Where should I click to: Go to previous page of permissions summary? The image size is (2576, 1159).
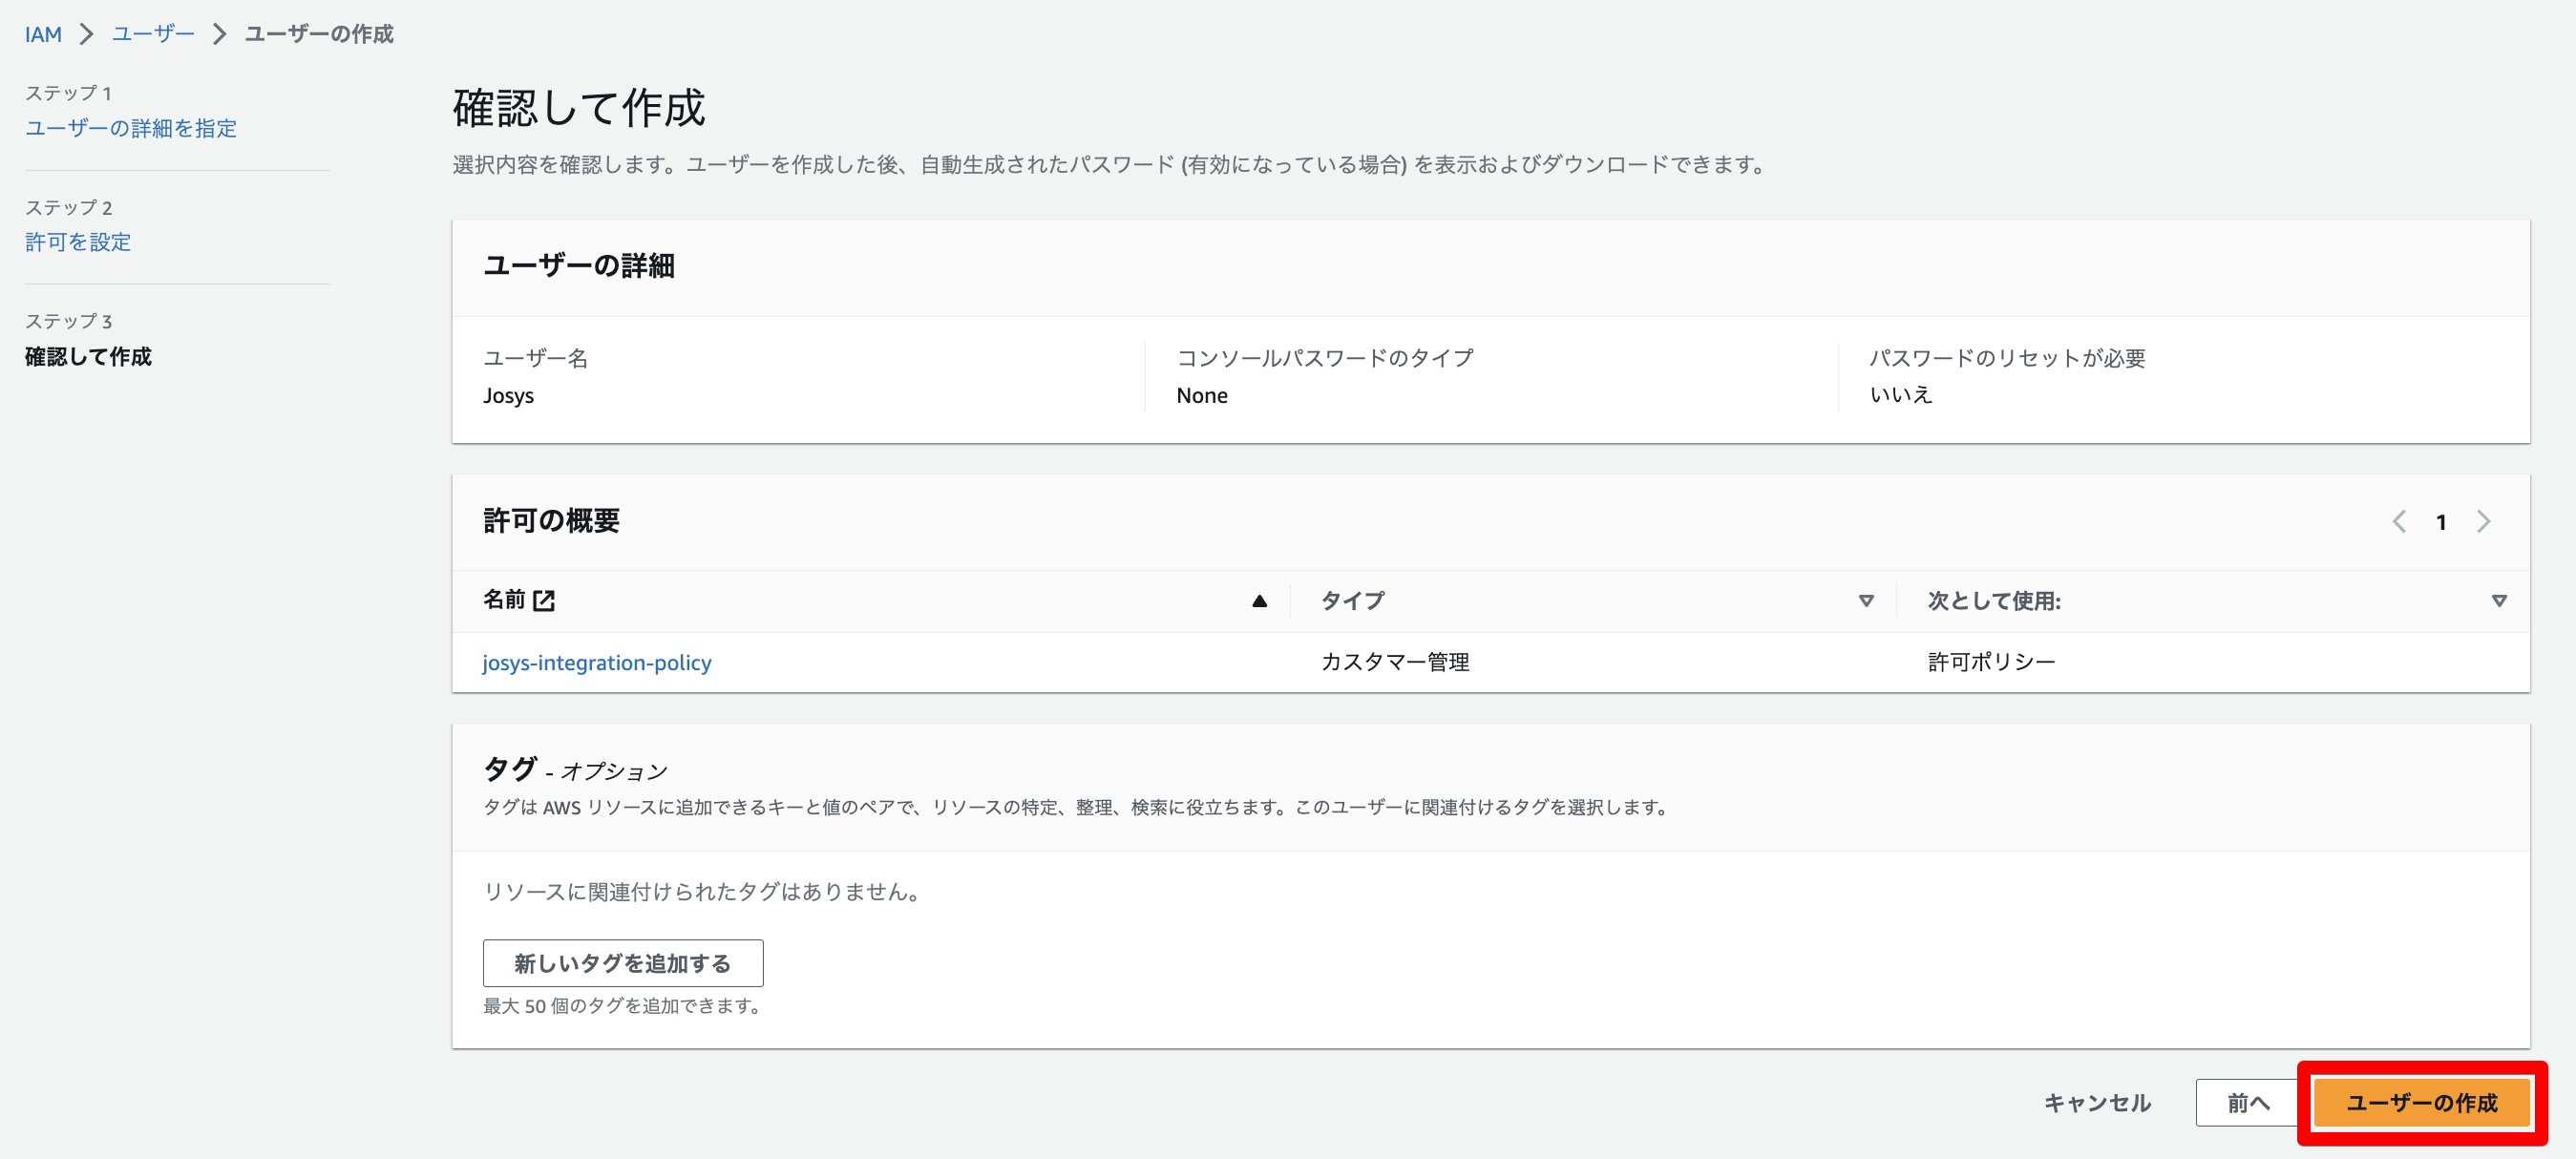(2399, 522)
